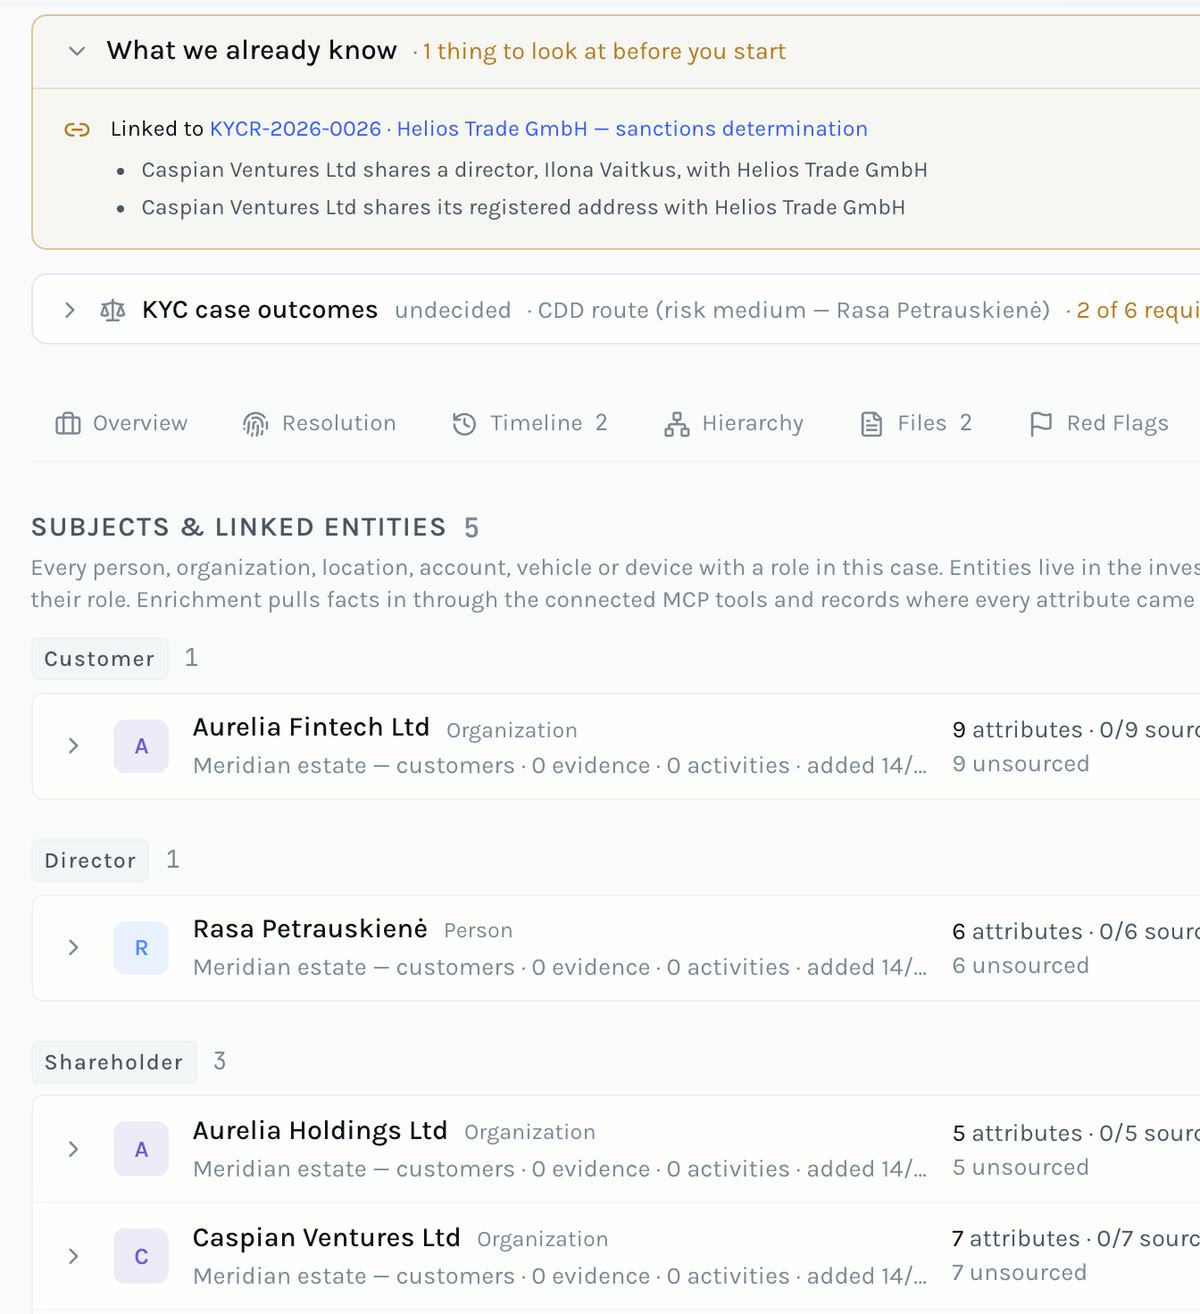Click the fingerprint icon on the Resolution tab
This screenshot has height=1314, width=1200.
[256, 424]
